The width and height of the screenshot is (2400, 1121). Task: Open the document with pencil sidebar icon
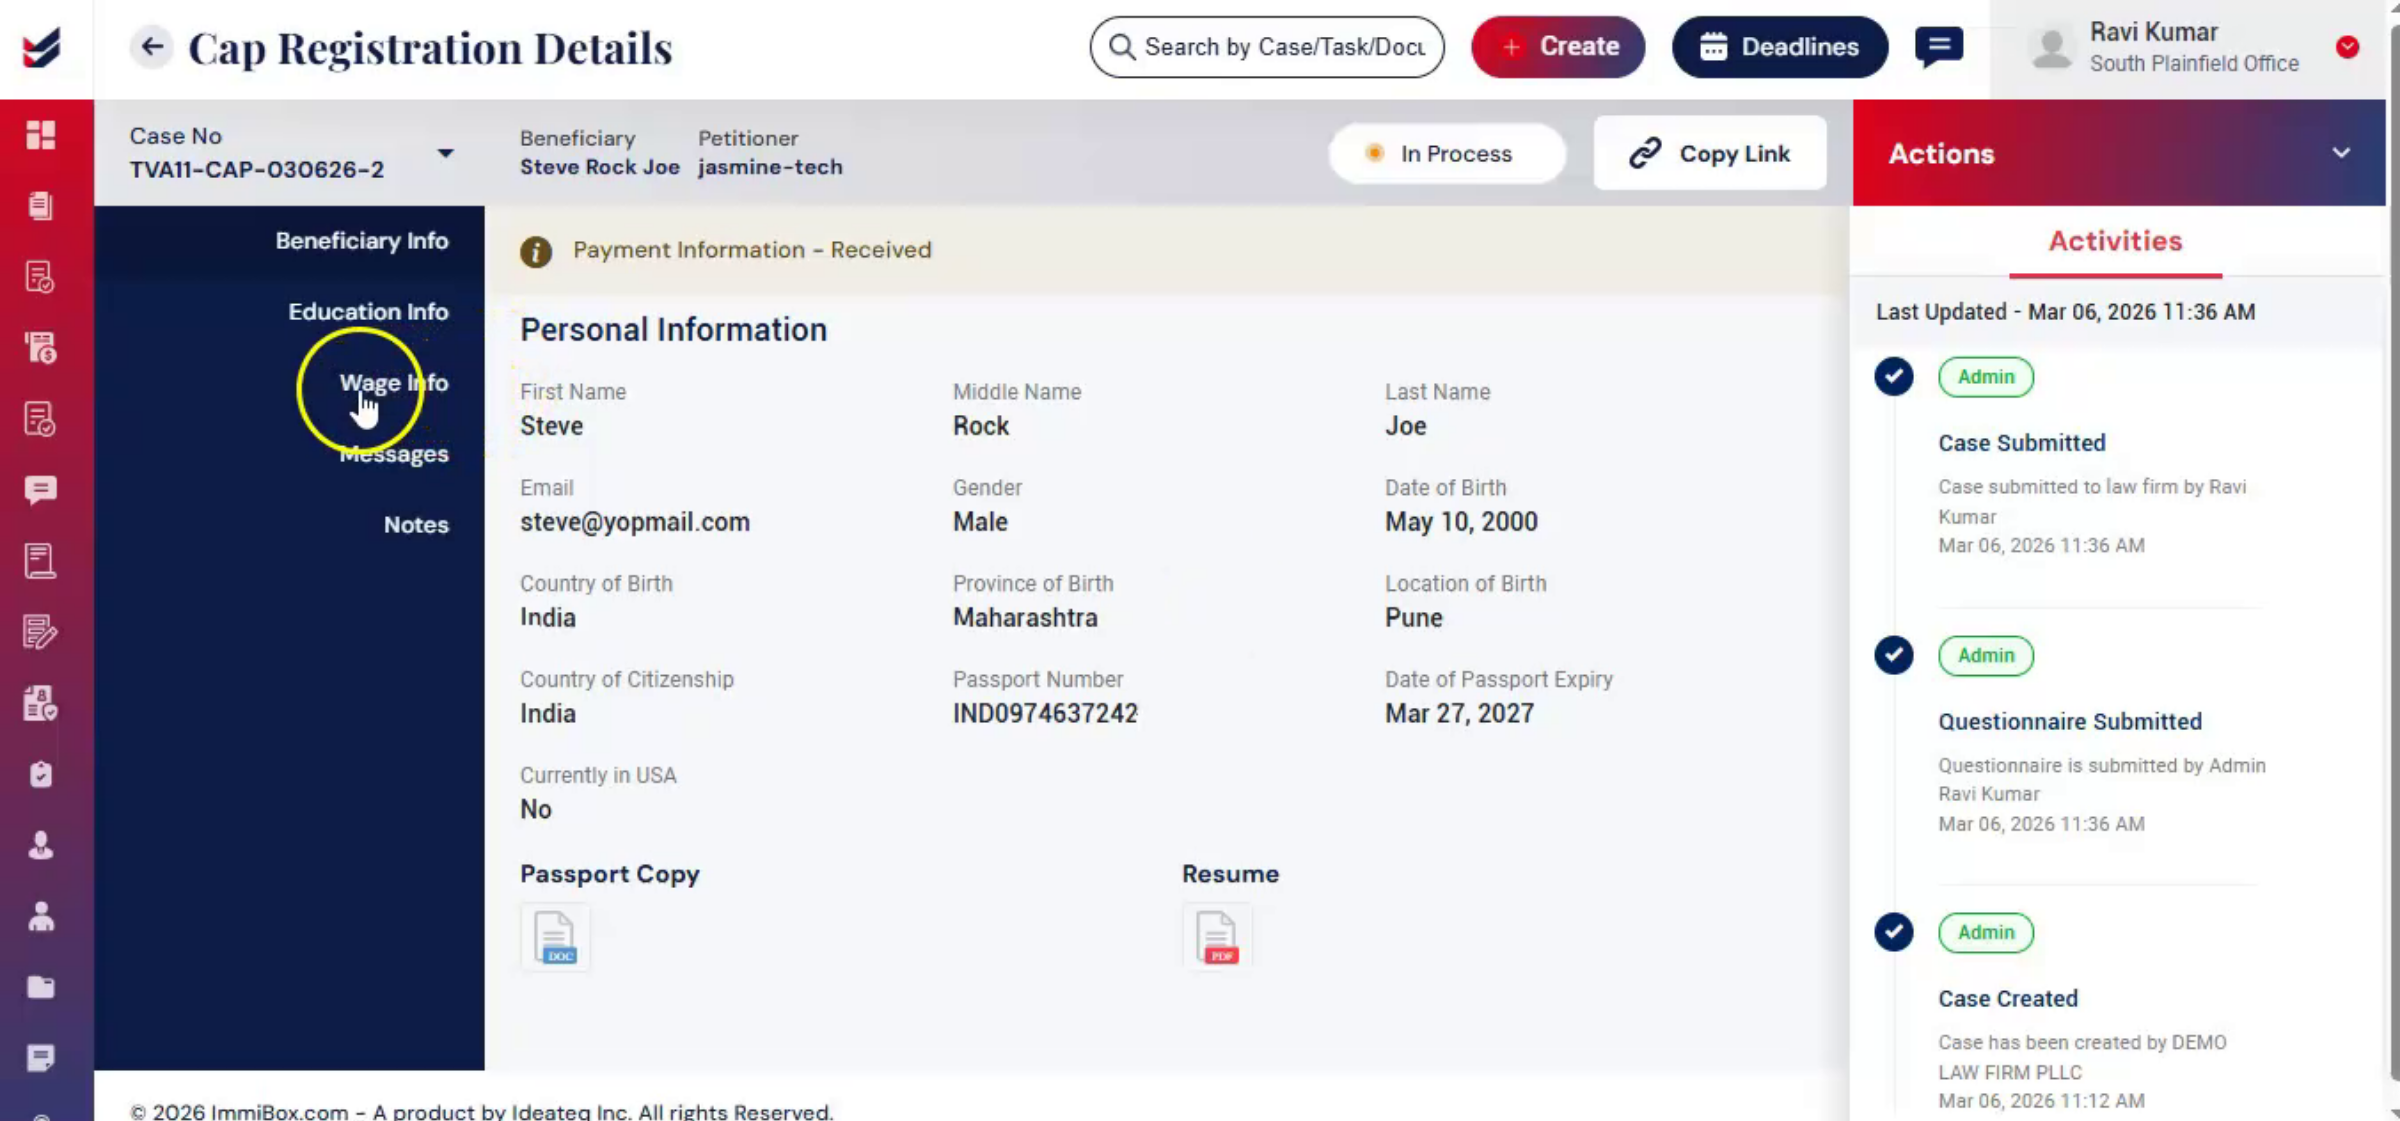[x=40, y=631]
